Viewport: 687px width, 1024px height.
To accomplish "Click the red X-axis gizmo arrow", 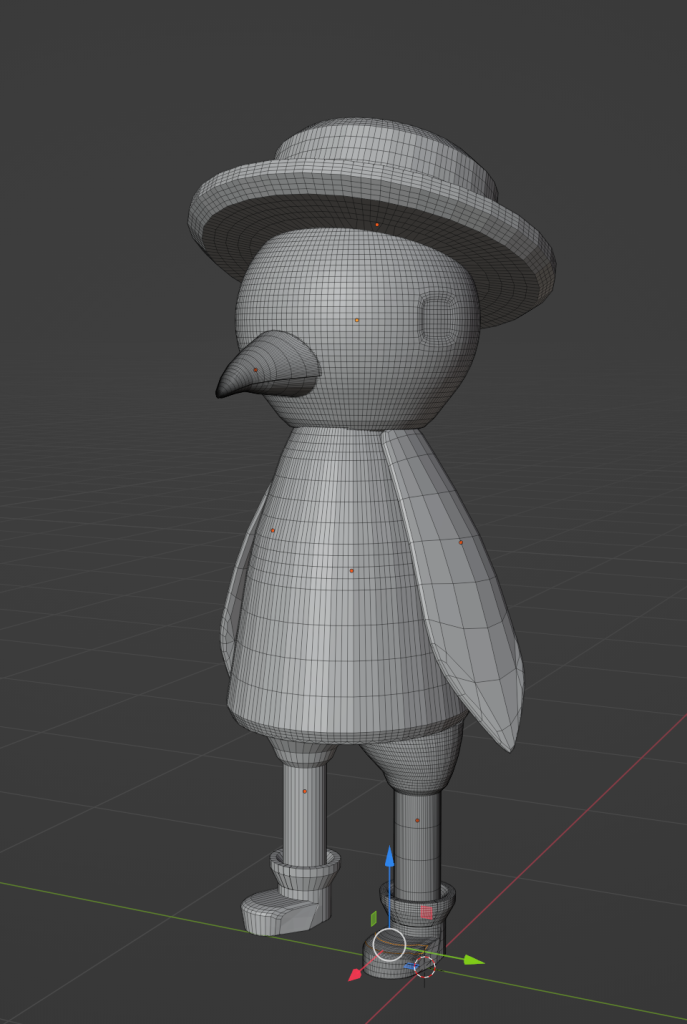I will pyautogui.click(x=354, y=975).
